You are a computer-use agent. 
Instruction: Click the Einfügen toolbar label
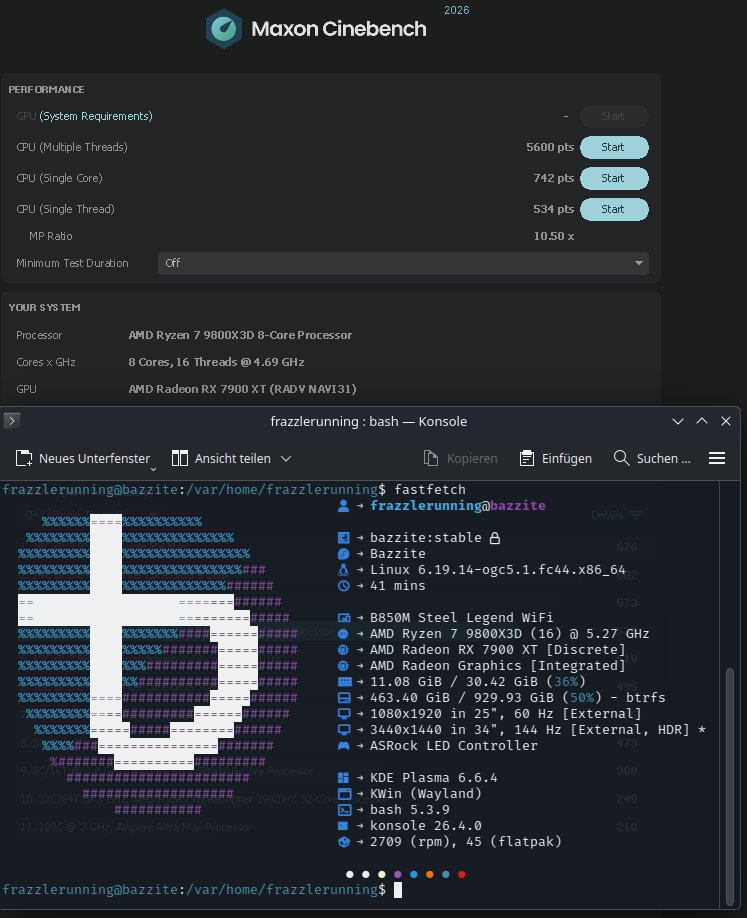tap(567, 459)
